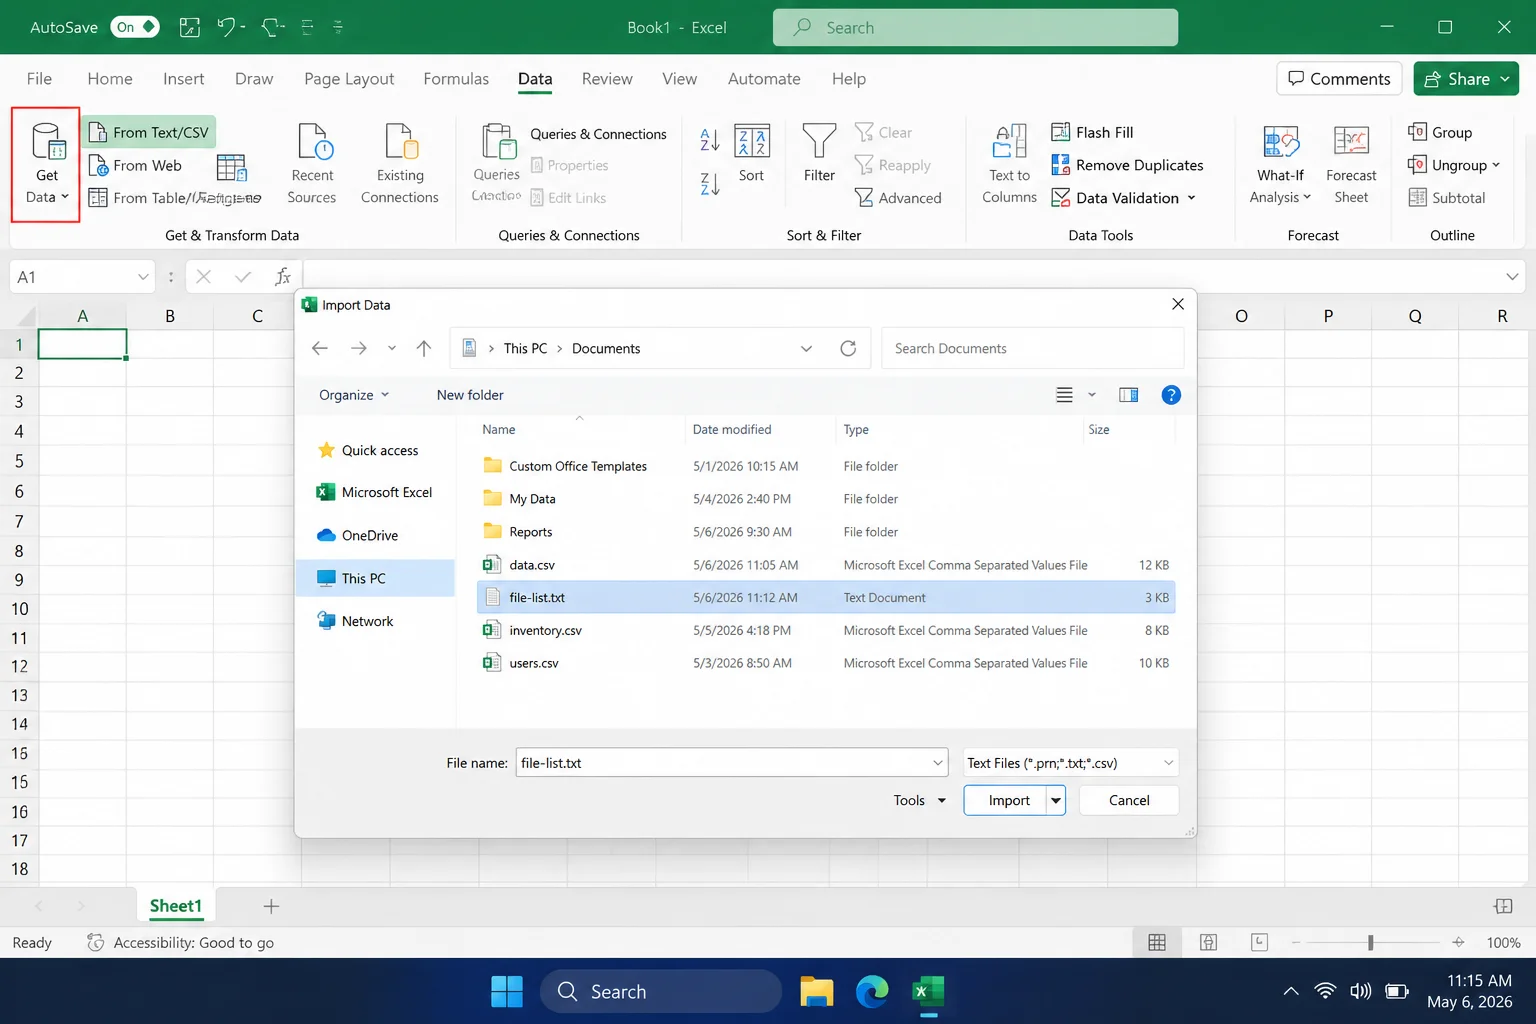Go to the Review tab
Viewport: 1536px width, 1024px height.
(x=607, y=79)
